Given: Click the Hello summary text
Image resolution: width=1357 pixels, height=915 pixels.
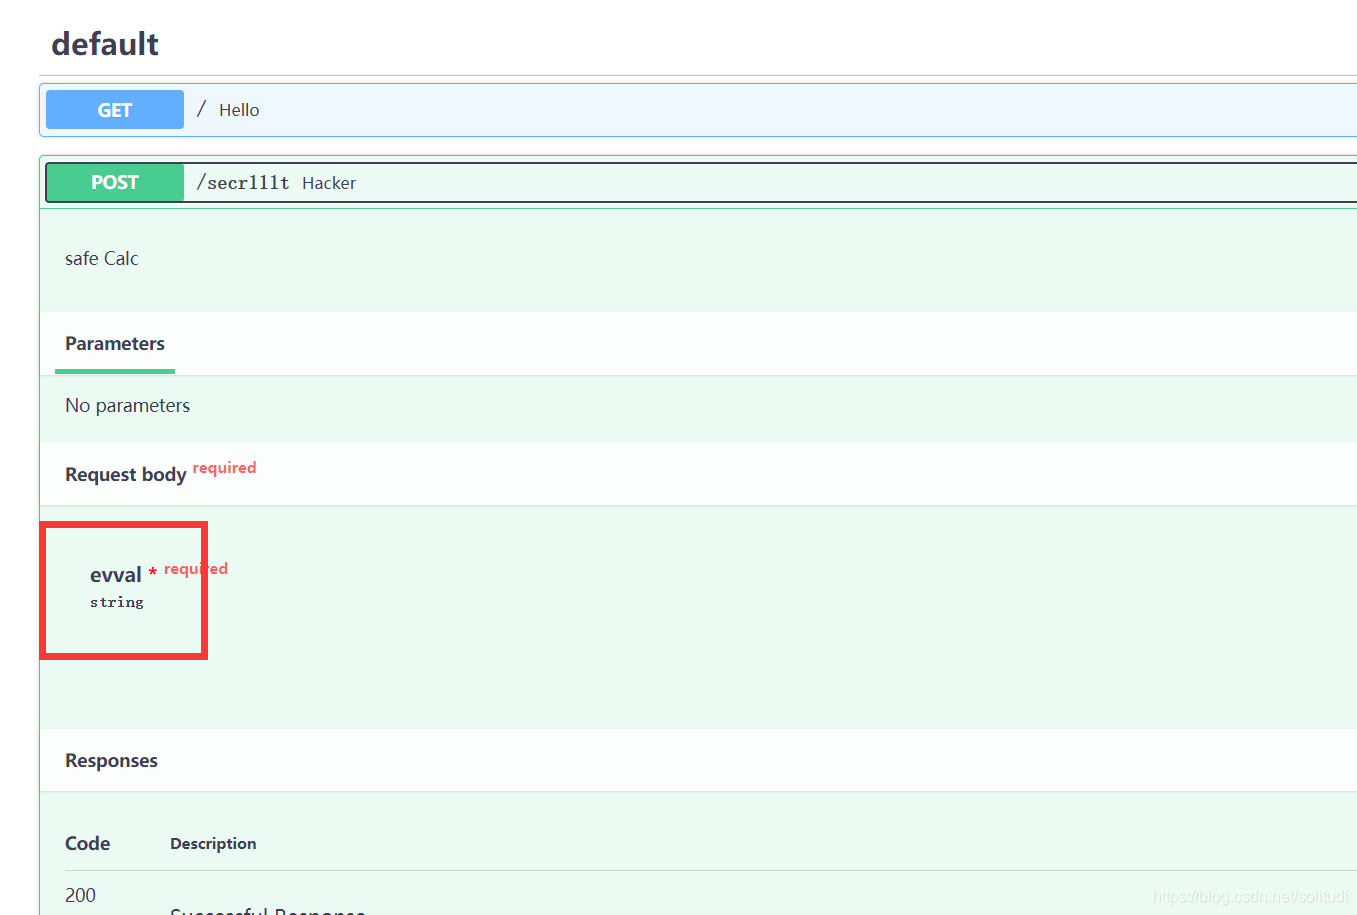Looking at the screenshot, I should pyautogui.click(x=239, y=110).
